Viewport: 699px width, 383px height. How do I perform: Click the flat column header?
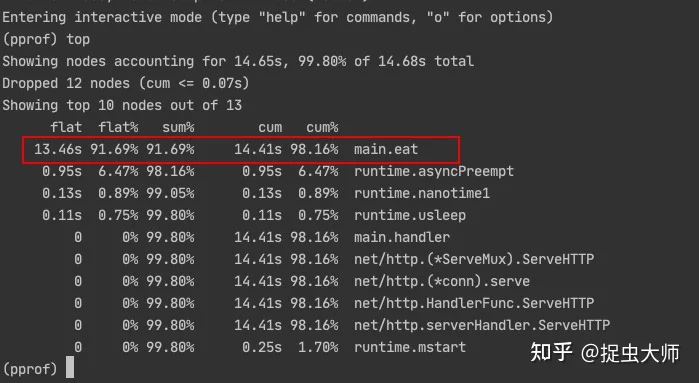[66, 128]
